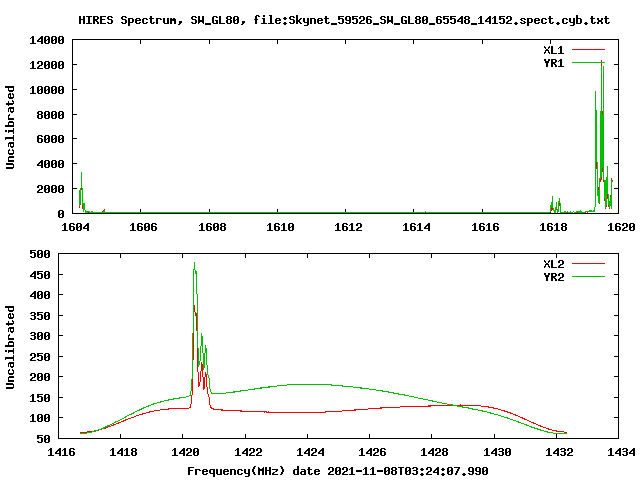The image size is (640, 480).
Task: Click the bottom plot Uncalibrated axis label
Action: [x=10, y=347]
